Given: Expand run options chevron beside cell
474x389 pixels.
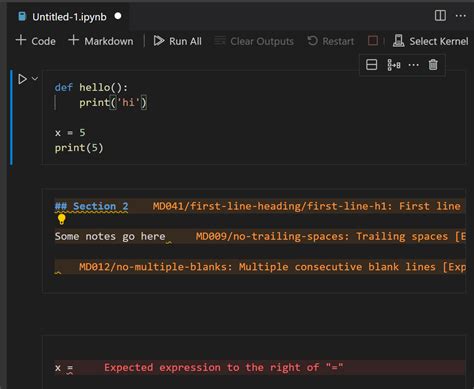Looking at the screenshot, I should 35,79.
